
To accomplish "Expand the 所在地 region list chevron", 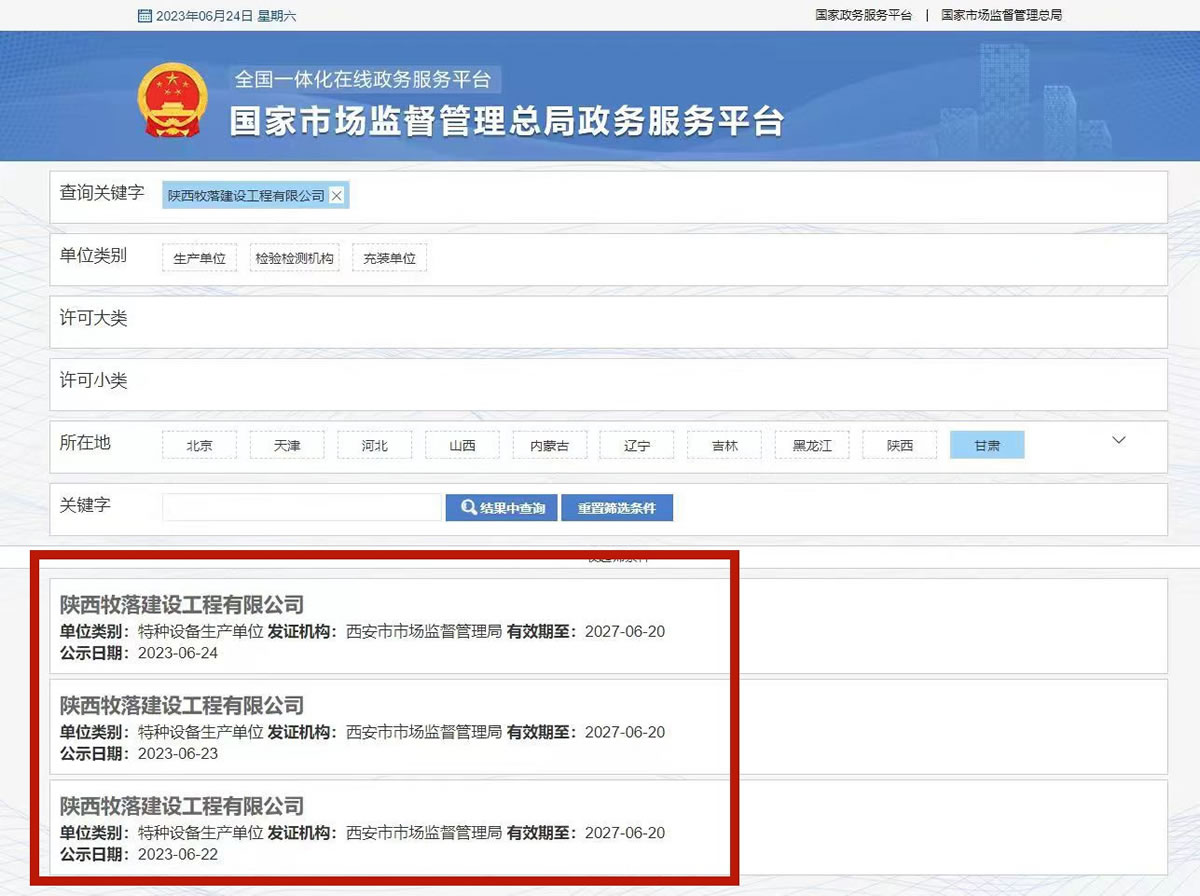I will tap(1119, 440).
